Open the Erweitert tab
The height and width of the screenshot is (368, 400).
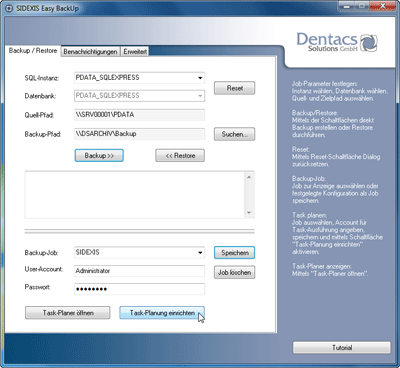(x=135, y=52)
